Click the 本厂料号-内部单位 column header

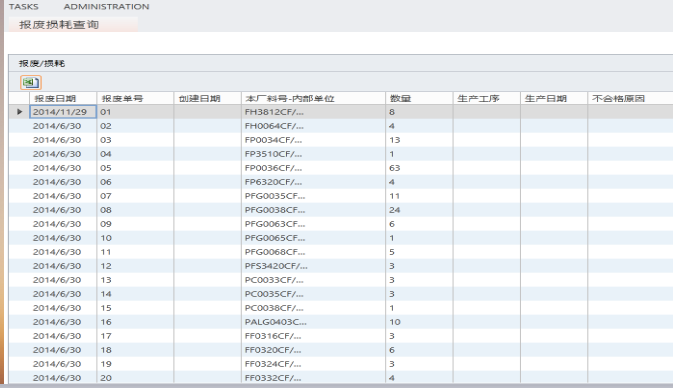313,98
